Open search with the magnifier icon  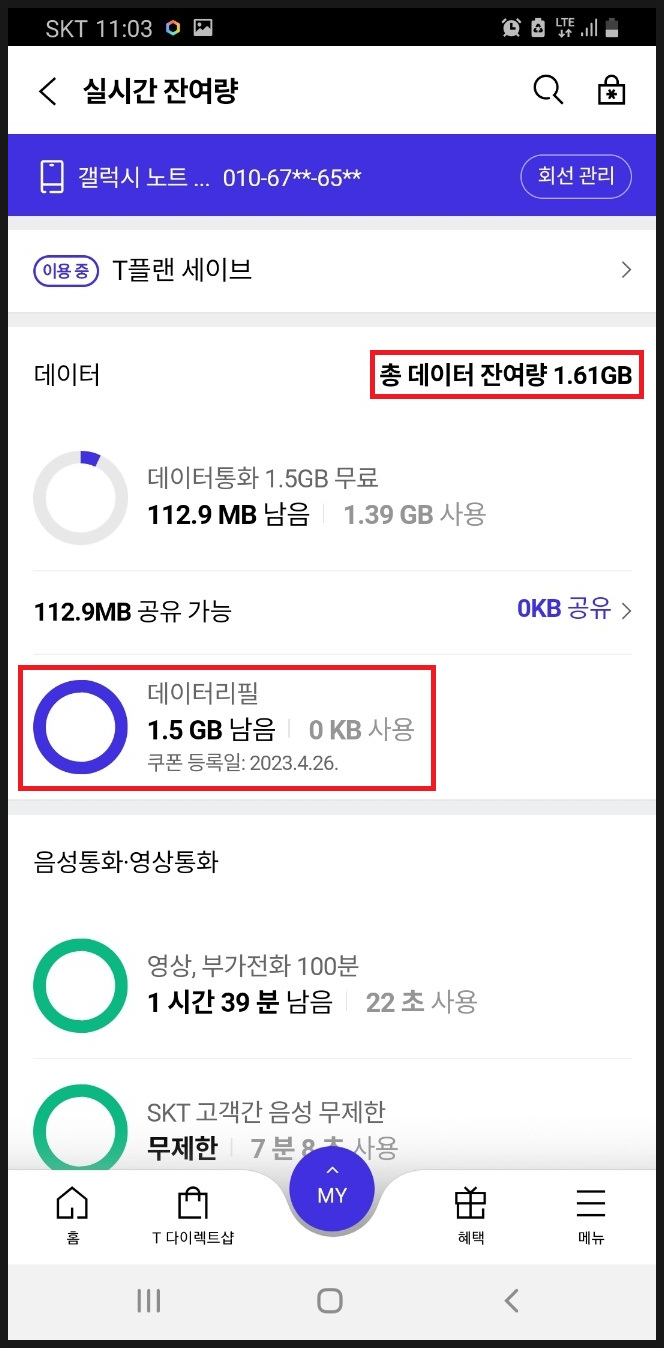click(x=547, y=91)
